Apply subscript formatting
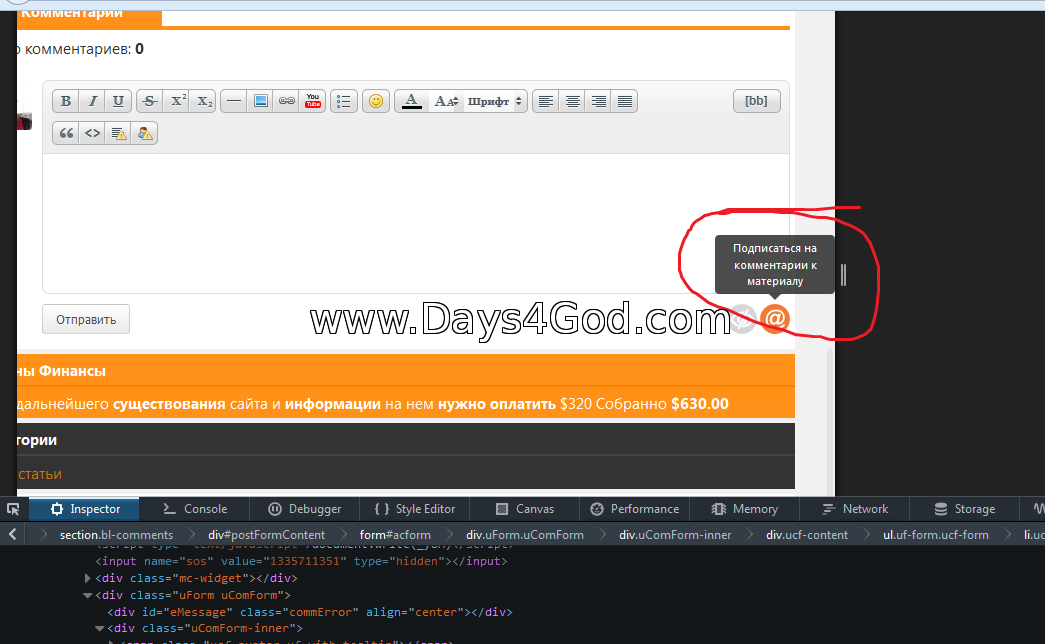The image size is (1045, 644). pyautogui.click(x=203, y=101)
